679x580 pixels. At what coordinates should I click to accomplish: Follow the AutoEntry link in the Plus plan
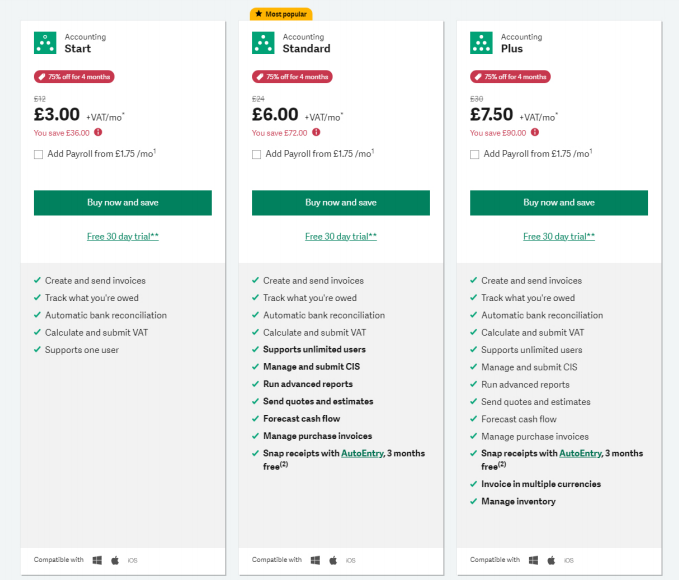coord(583,453)
